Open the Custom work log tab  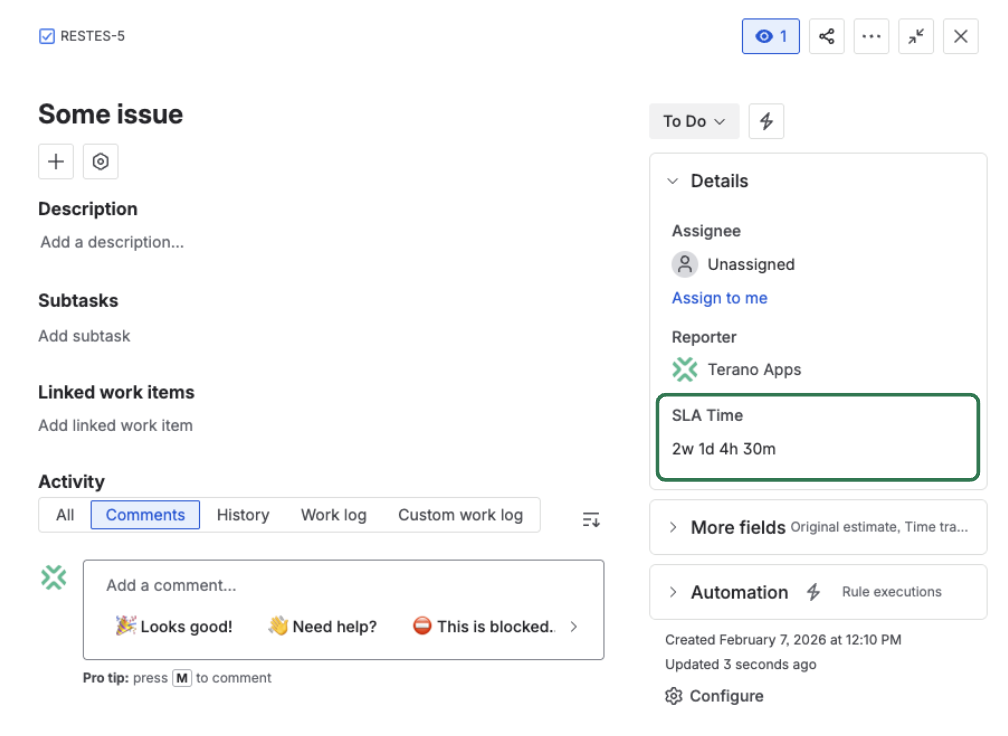tap(460, 515)
